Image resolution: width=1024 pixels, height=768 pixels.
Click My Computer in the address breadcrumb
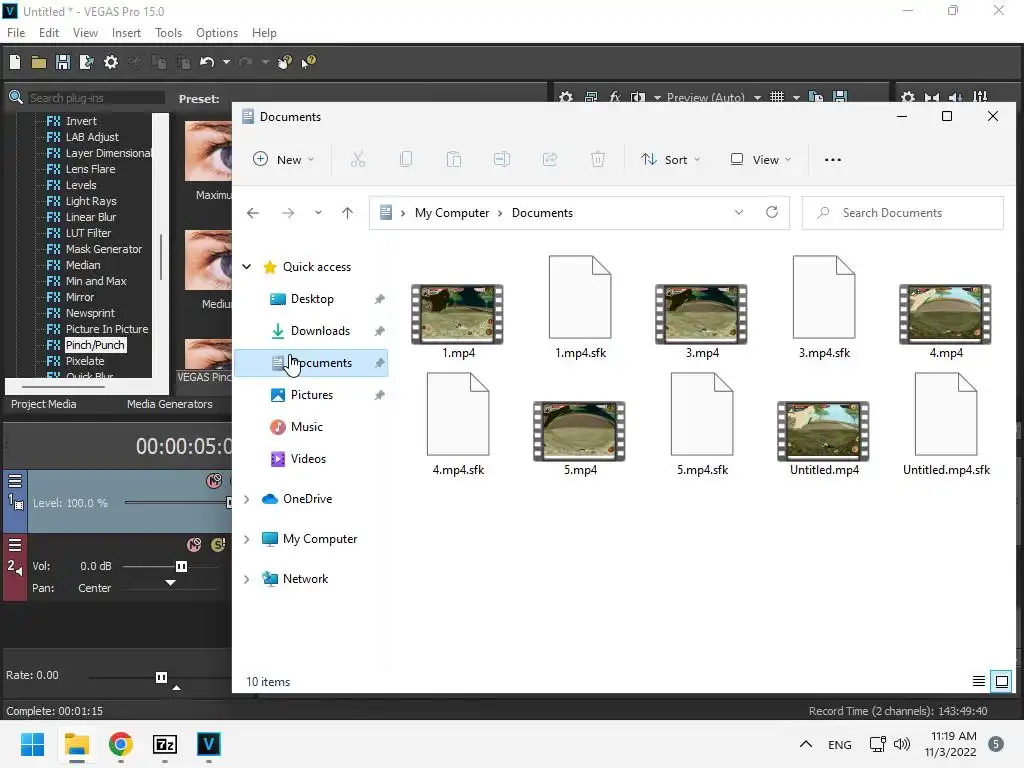pyautogui.click(x=452, y=213)
